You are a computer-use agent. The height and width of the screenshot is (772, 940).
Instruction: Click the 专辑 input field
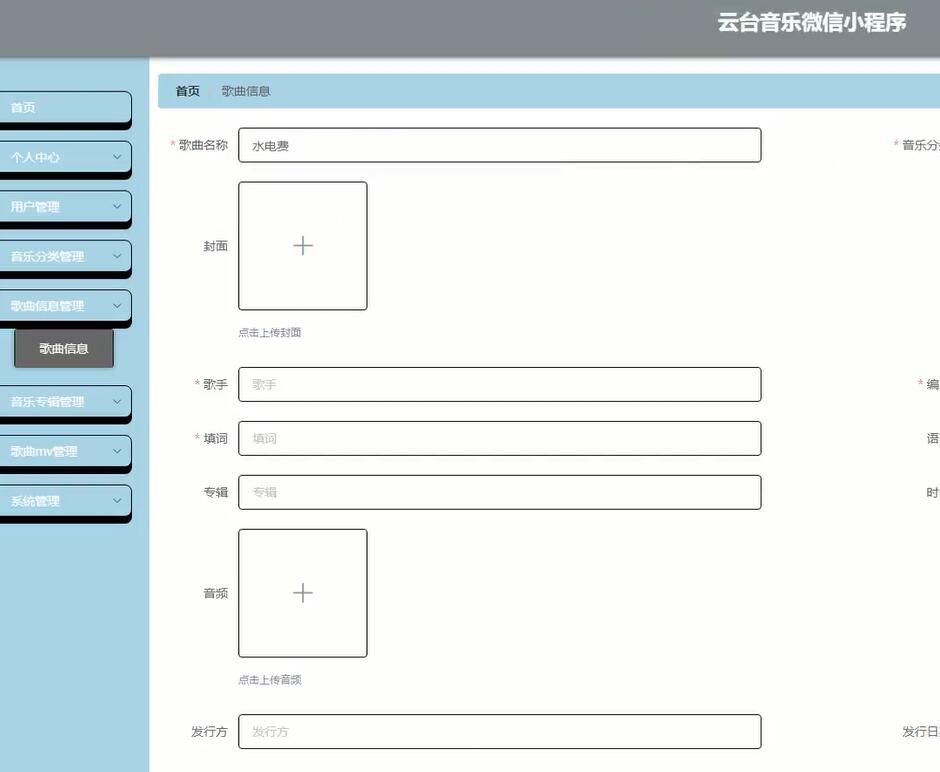500,490
